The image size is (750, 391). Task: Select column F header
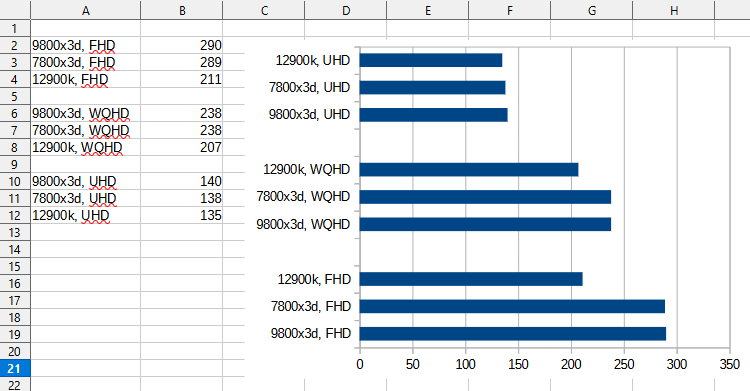coord(510,10)
